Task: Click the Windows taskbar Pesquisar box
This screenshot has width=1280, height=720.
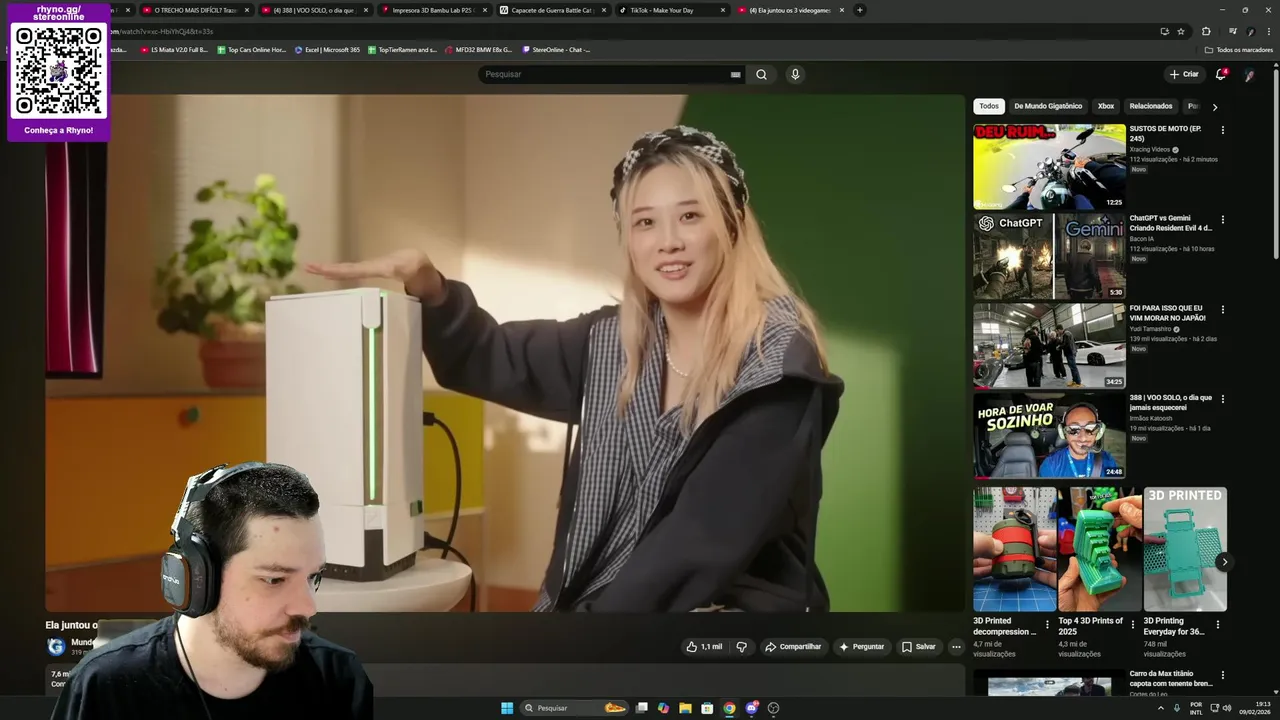Action: click(576, 708)
